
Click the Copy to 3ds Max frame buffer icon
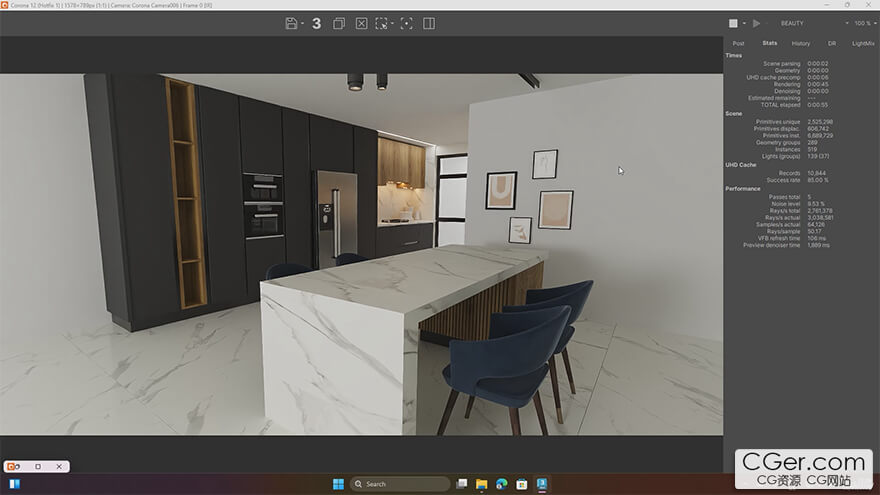coord(317,24)
